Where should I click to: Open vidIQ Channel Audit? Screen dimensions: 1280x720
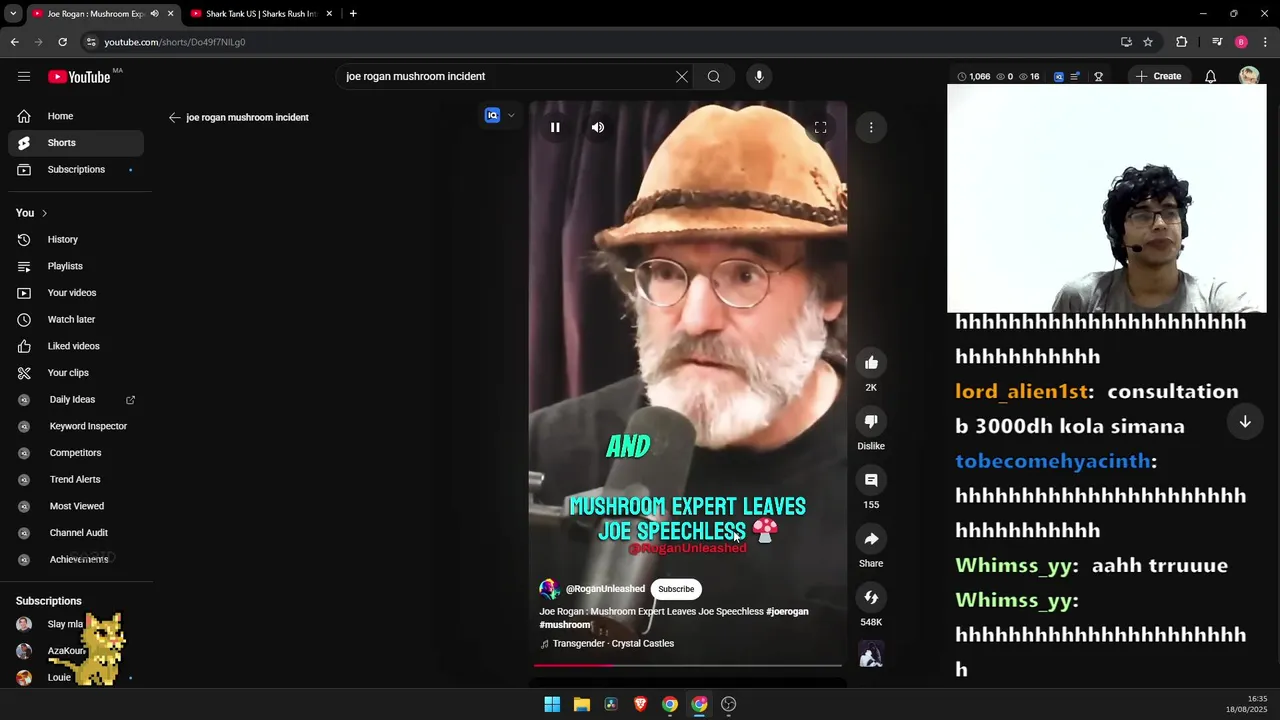point(76,533)
